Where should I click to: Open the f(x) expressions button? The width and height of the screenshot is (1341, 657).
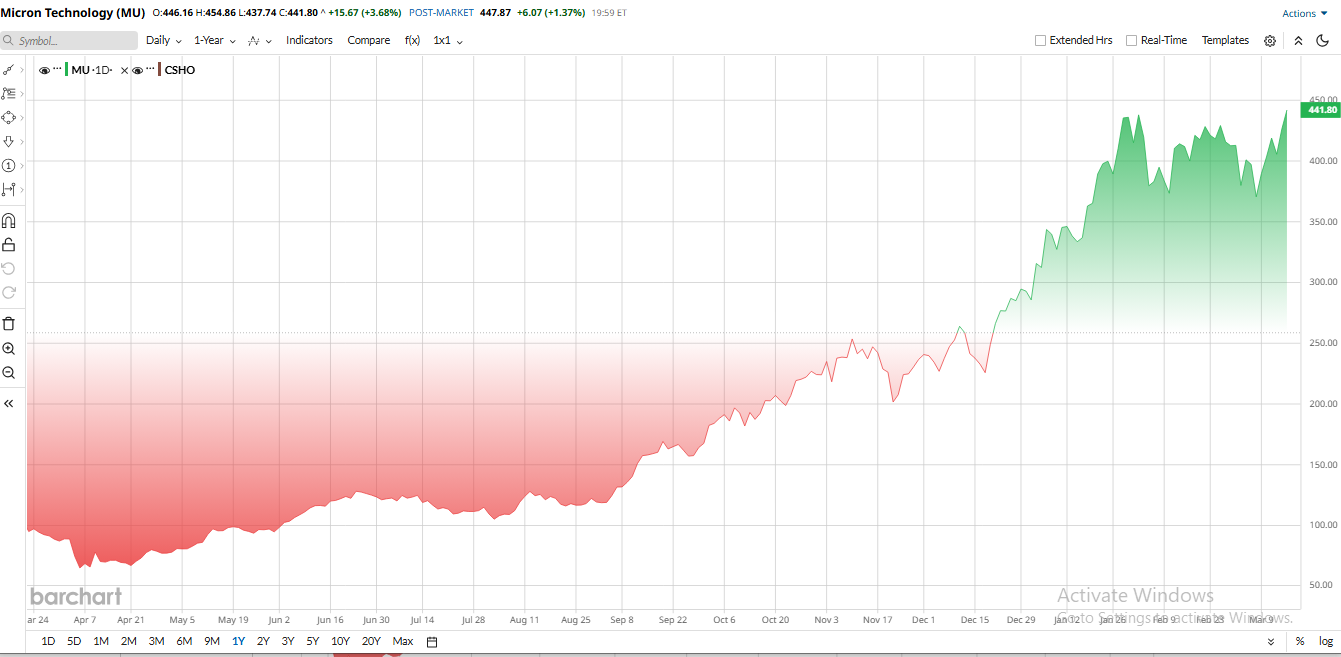412,40
